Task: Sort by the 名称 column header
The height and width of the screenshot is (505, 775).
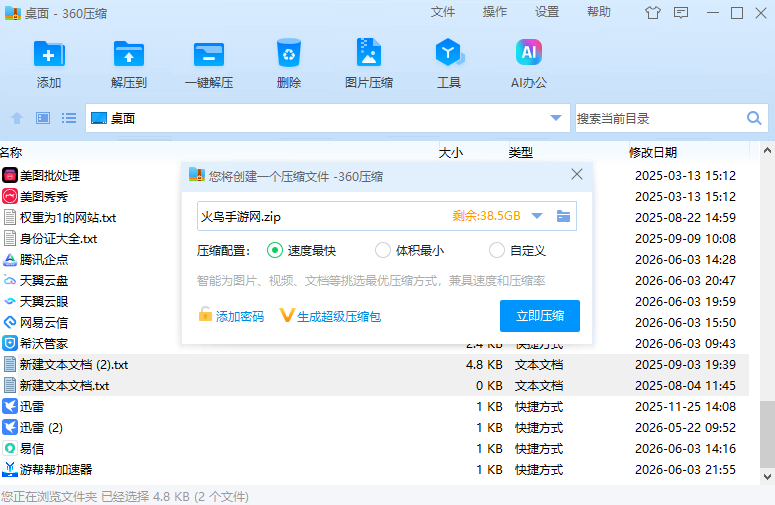Action: (x=11, y=153)
